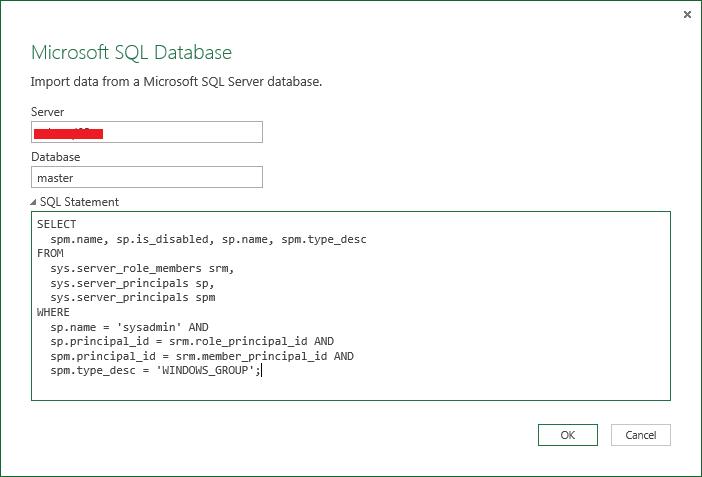The height and width of the screenshot is (477, 702).
Task: Click the OK button
Action: pos(567,435)
